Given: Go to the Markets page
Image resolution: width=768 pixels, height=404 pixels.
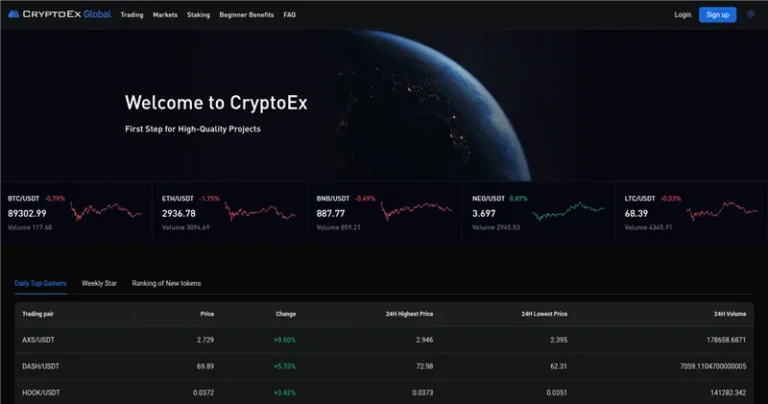Looking at the screenshot, I should [165, 15].
